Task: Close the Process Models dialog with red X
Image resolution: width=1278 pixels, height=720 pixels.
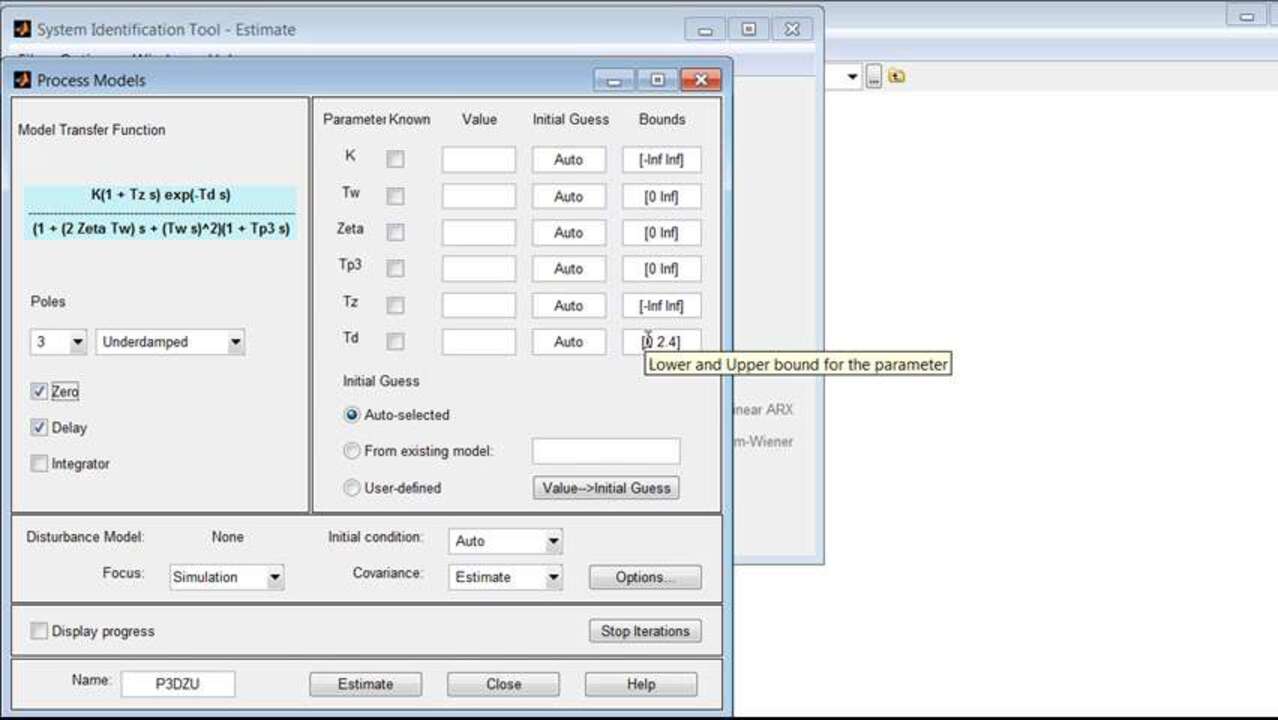Action: coord(700,80)
